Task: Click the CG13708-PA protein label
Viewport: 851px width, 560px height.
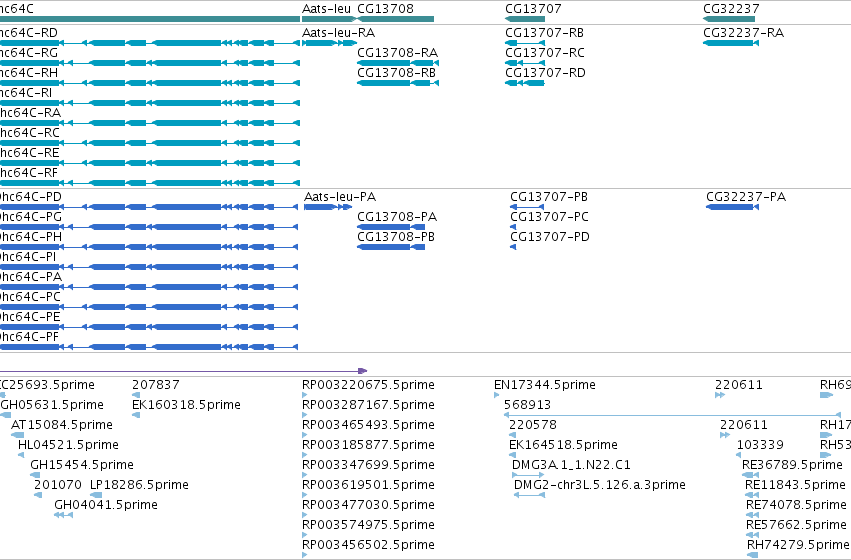Action: pyautogui.click(x=397, y=217)
